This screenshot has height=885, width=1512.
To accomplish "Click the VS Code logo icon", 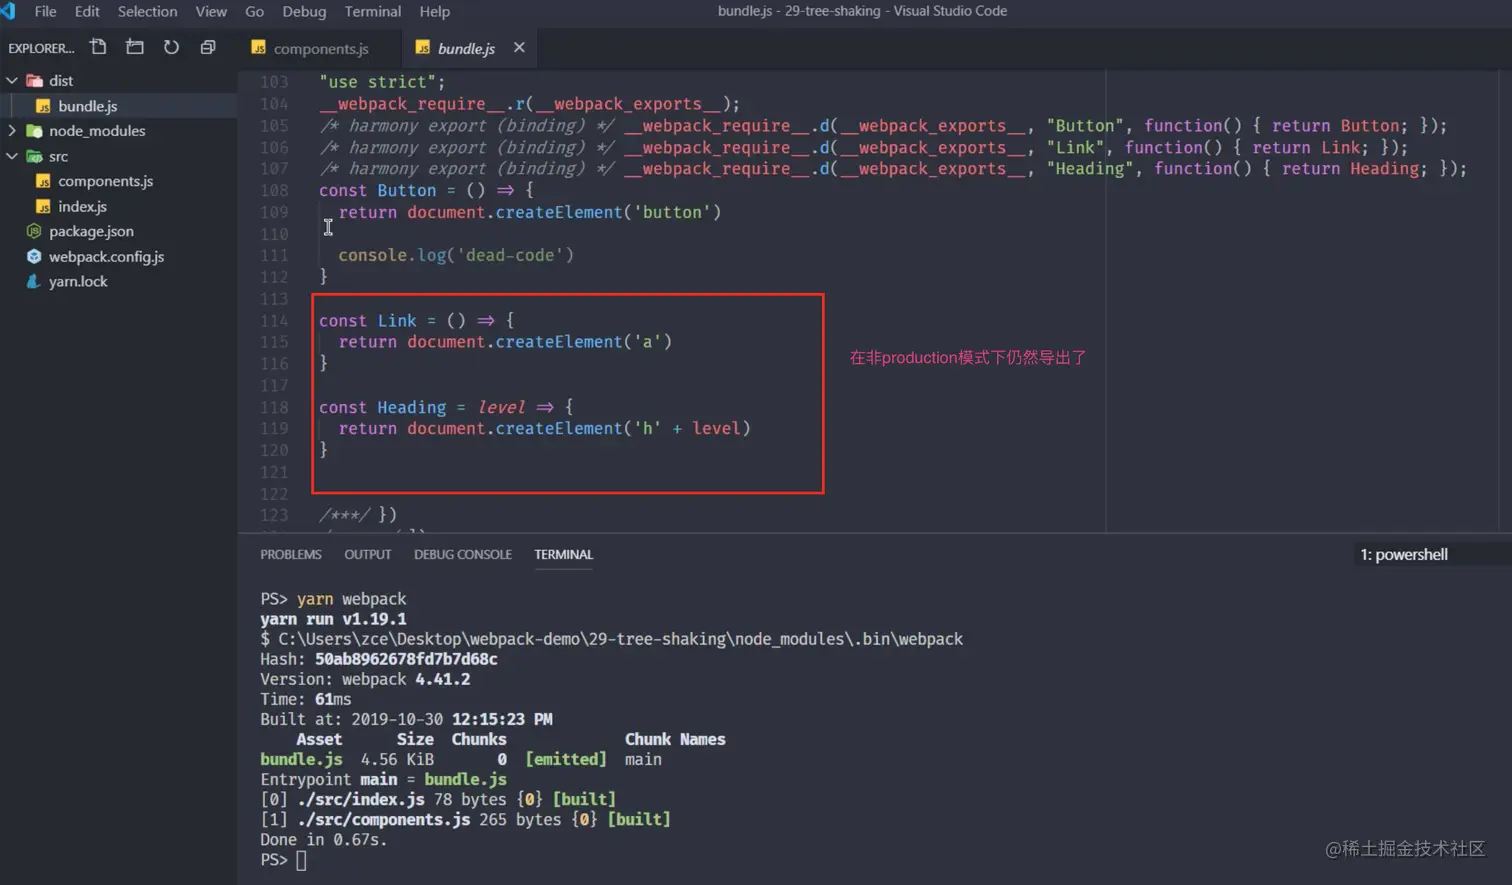I will click(8, 11).
